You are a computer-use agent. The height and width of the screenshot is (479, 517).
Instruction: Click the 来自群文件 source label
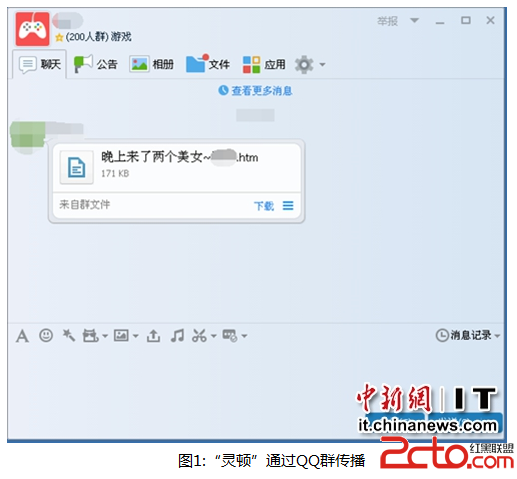click(85, 204)
